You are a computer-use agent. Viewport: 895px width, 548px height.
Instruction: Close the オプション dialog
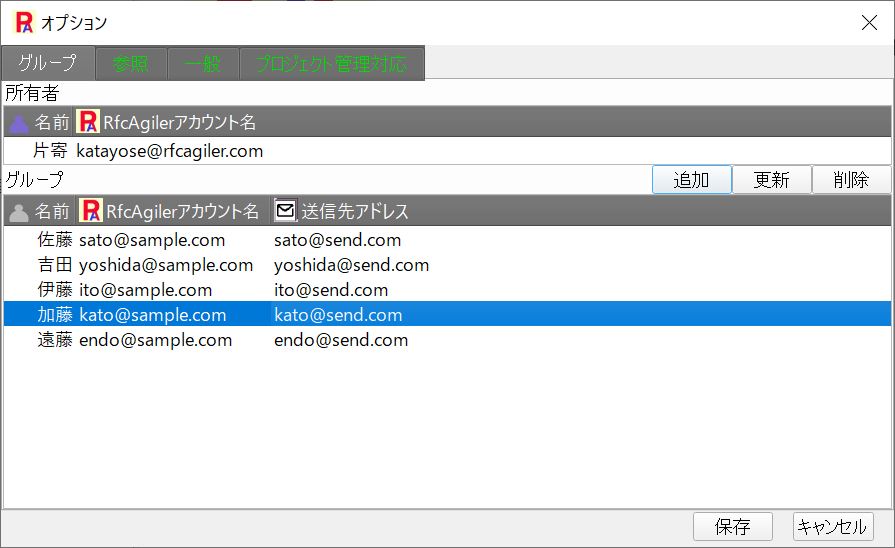click(x=869, y=22)
